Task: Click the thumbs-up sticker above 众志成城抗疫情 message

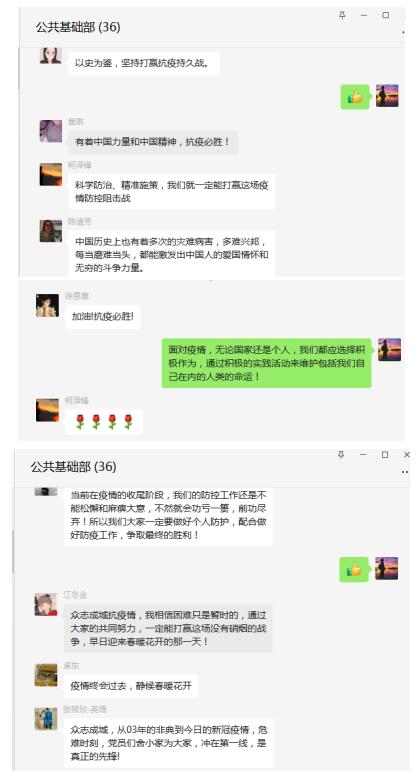Action: (x=354, y=569)
